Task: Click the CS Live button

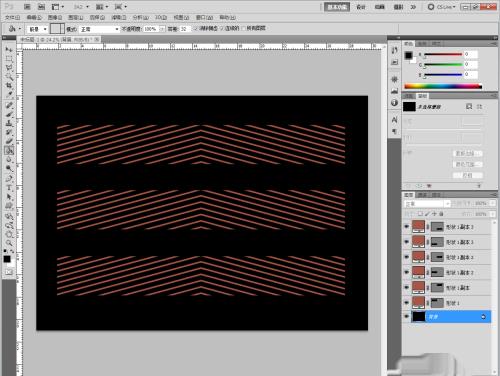Action: coord(442,7)
